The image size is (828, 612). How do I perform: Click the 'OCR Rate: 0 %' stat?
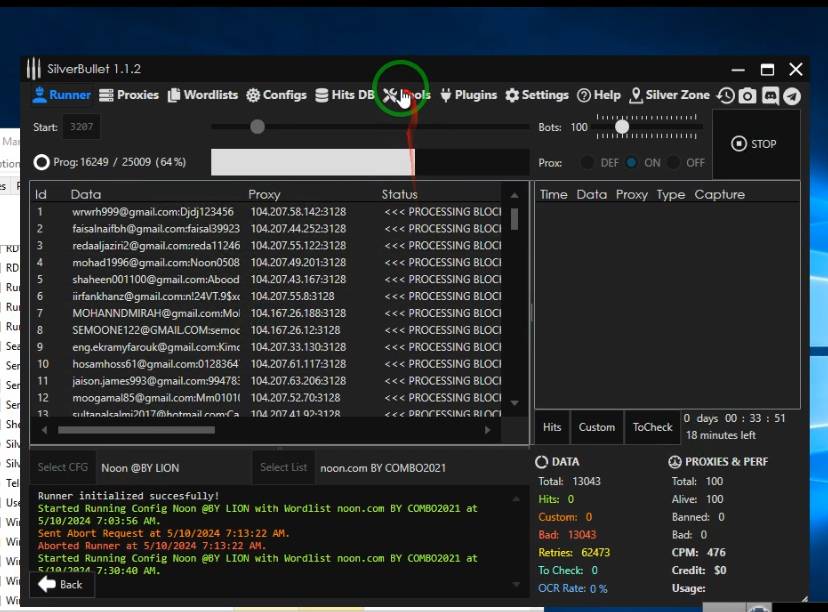tap(572, 588)
